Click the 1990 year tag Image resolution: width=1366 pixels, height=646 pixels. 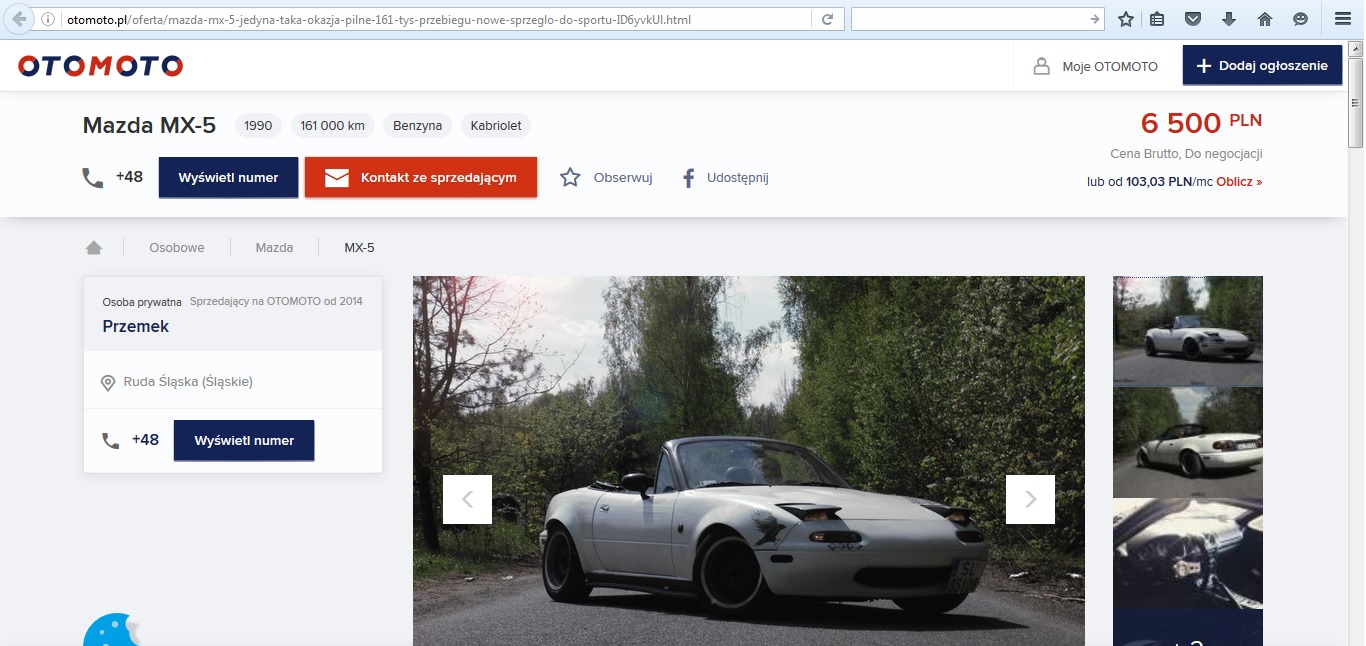pos(258,126)
